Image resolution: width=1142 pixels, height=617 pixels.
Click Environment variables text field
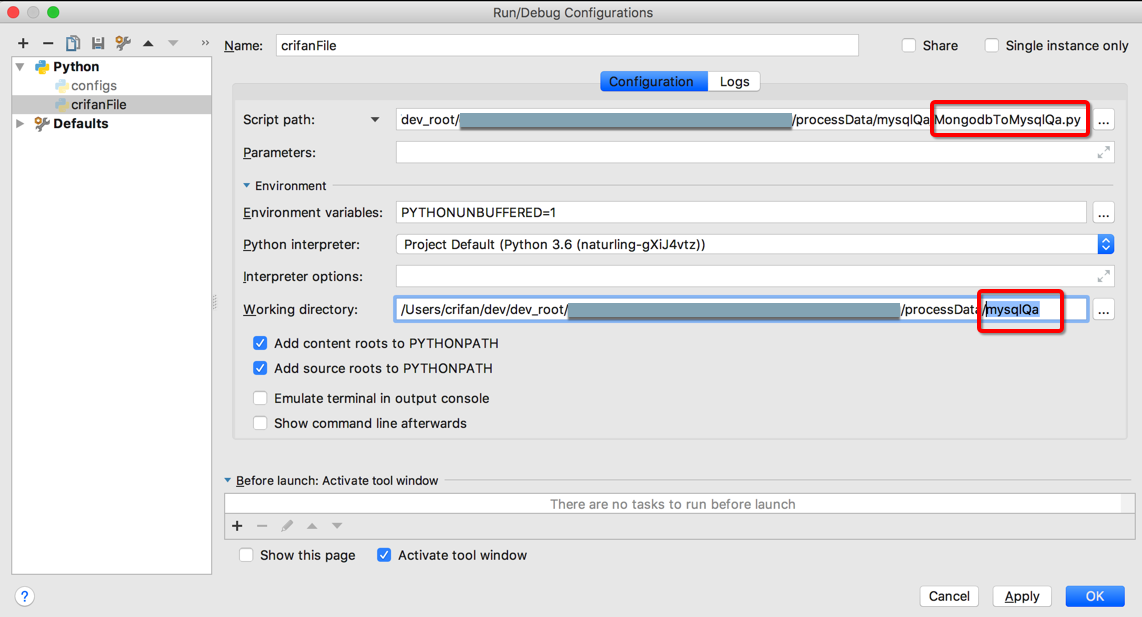pos(741,213)
